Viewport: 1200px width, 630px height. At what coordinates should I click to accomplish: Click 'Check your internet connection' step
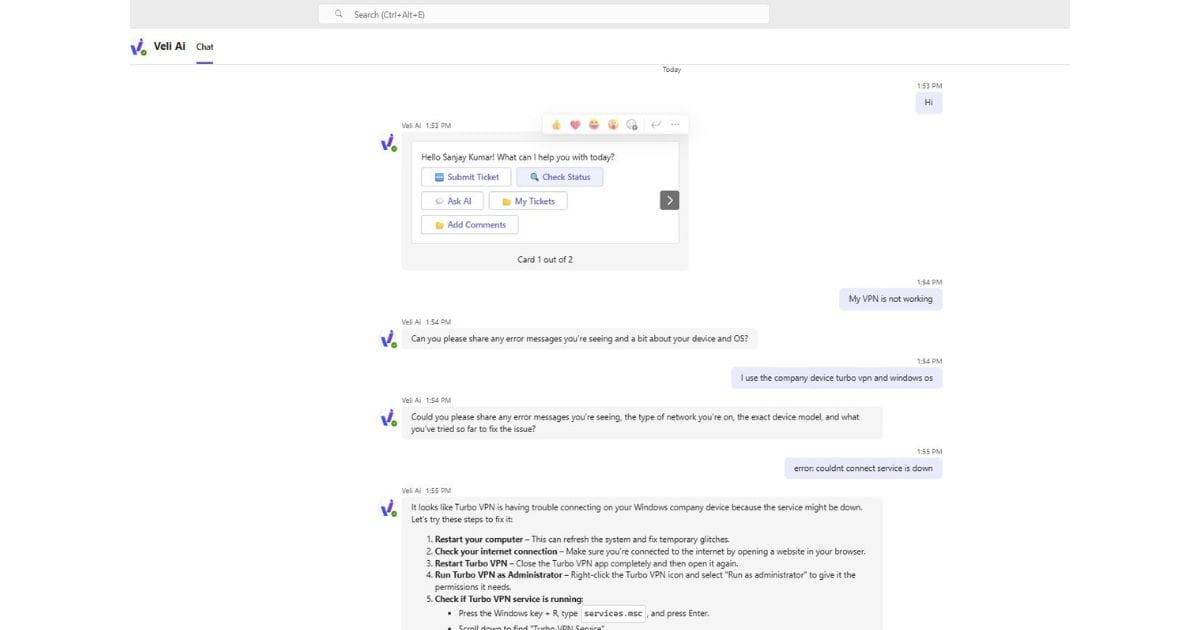pyautogui.click(x=496, y=551)
